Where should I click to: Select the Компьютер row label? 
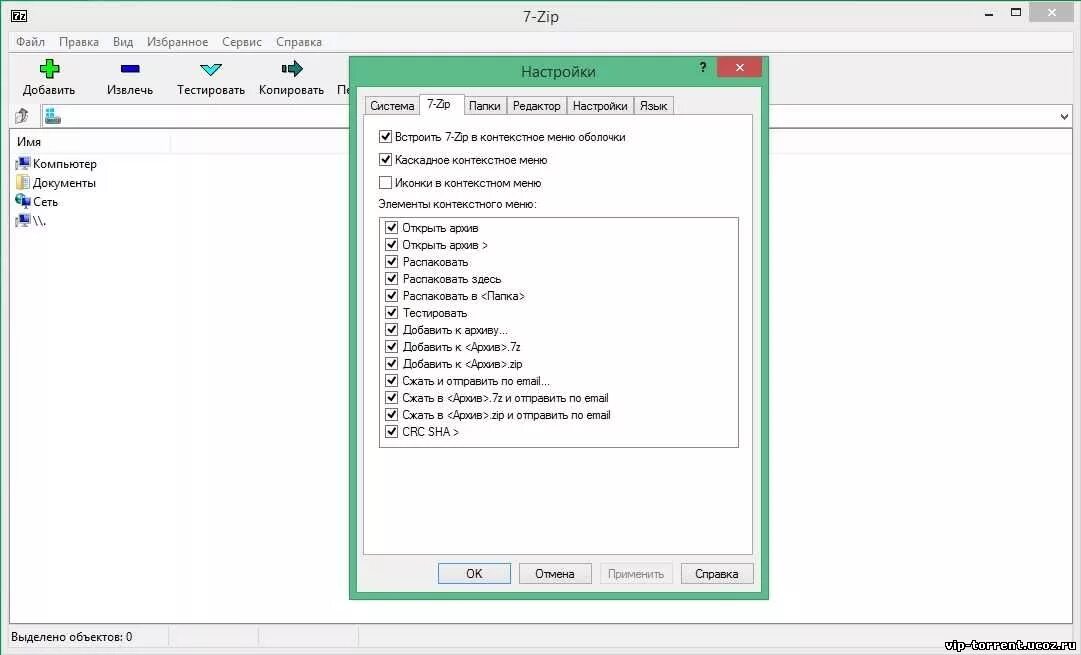[65, 164]
